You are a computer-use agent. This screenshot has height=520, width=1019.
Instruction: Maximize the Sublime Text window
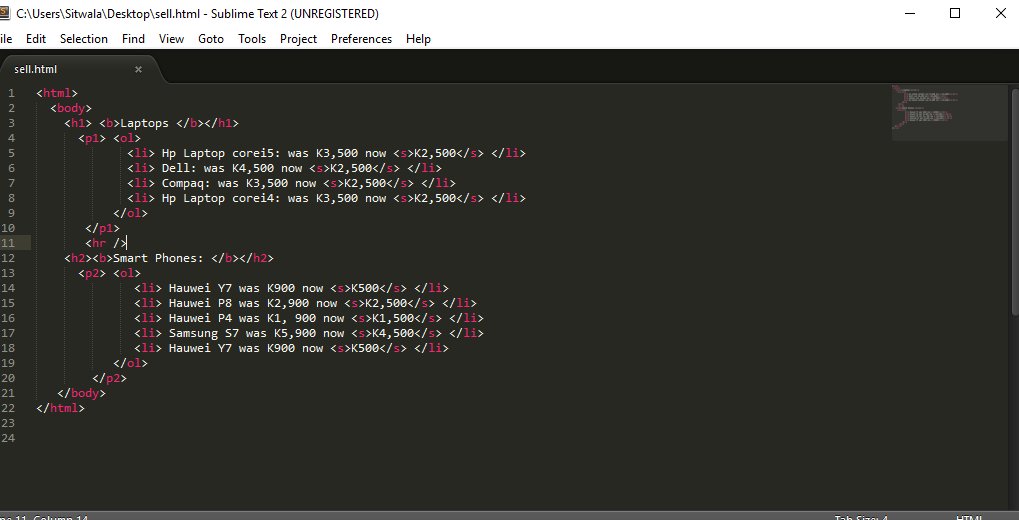coord(955,13)
